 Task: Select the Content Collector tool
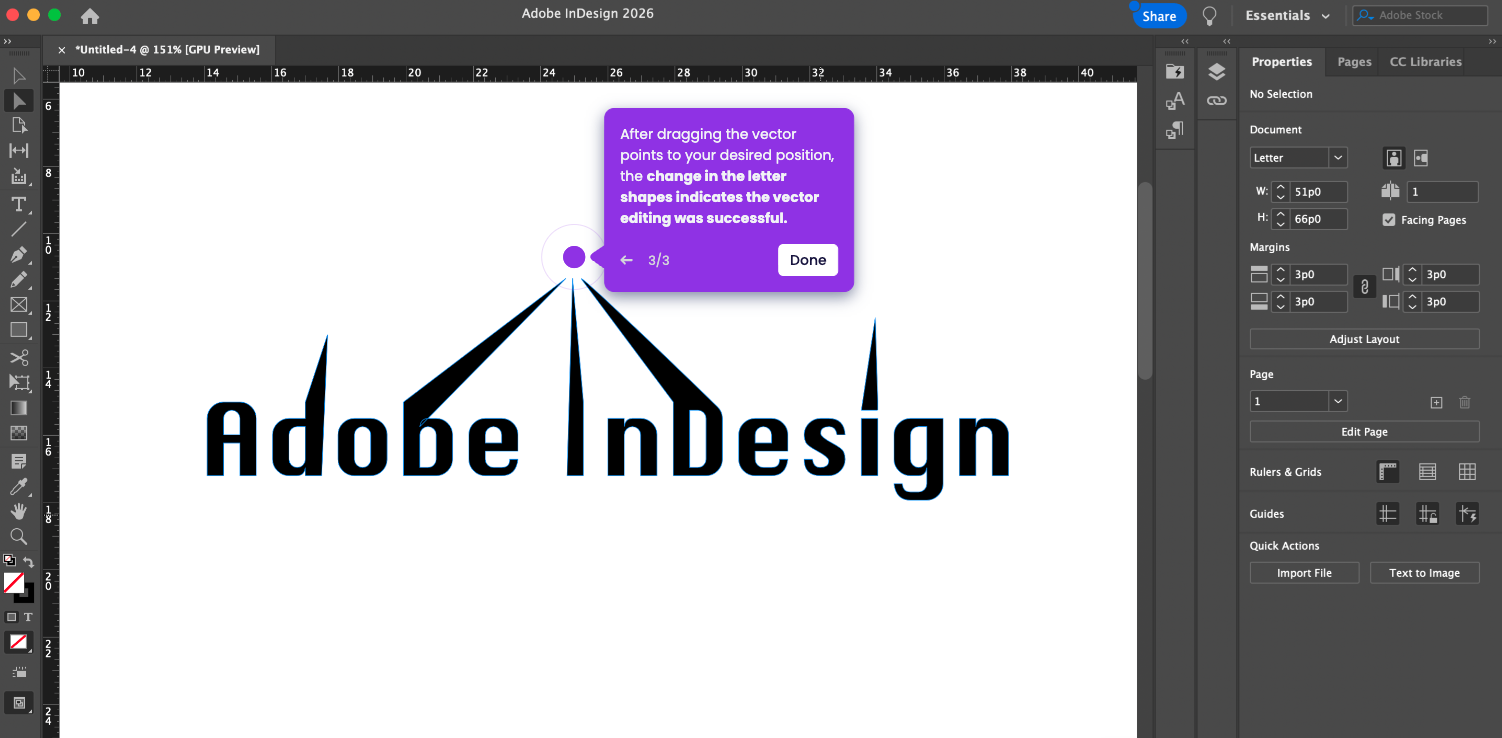[x=18, y=176]
